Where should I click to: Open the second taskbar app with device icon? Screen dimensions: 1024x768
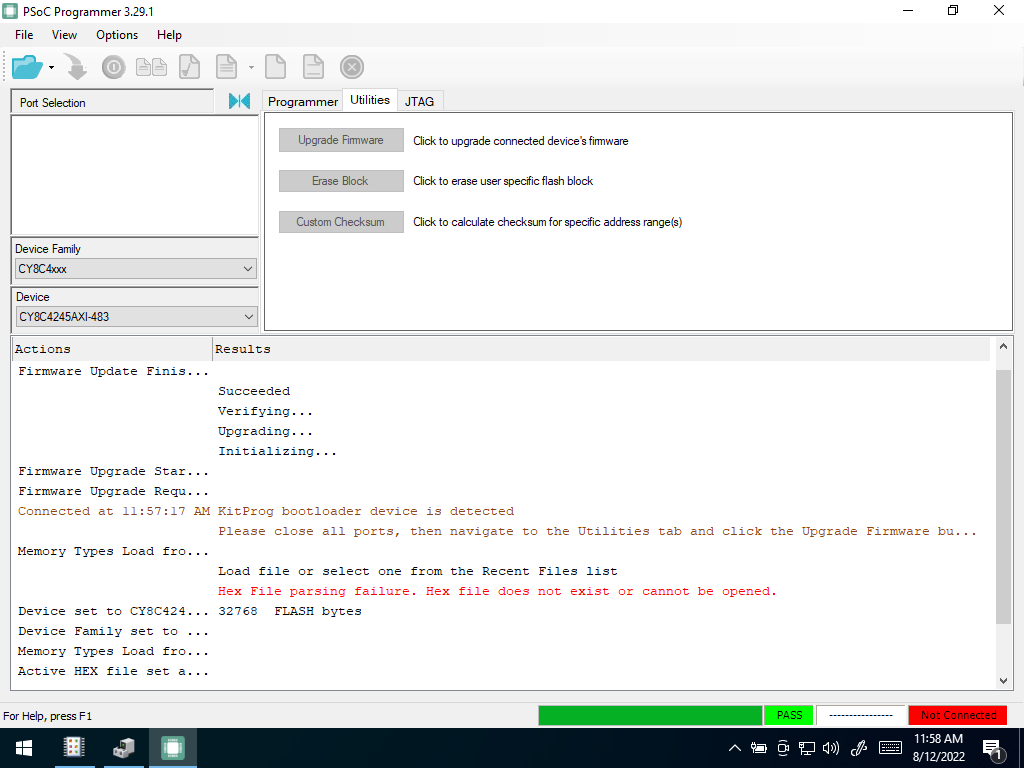[123, 748]
